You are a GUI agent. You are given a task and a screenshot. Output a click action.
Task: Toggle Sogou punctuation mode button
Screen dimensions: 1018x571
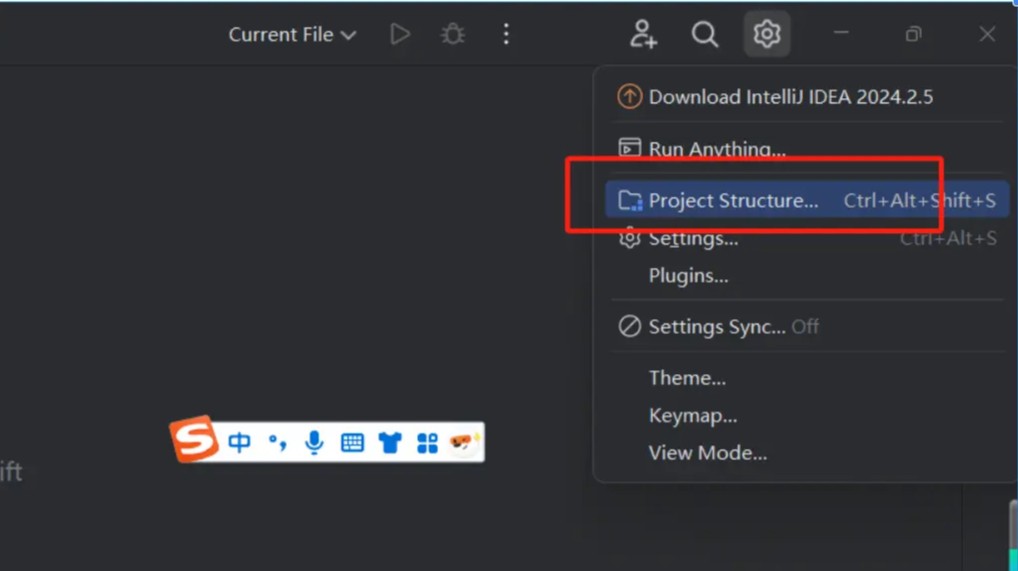277,442
